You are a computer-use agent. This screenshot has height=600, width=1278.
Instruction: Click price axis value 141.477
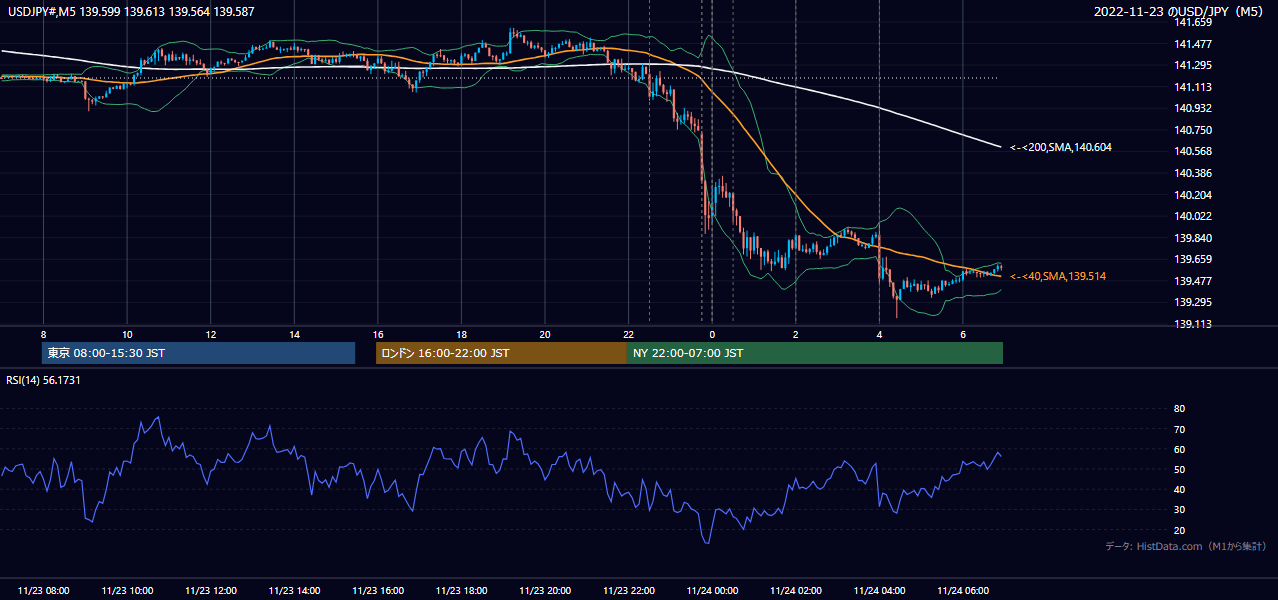coord(1194,44)
